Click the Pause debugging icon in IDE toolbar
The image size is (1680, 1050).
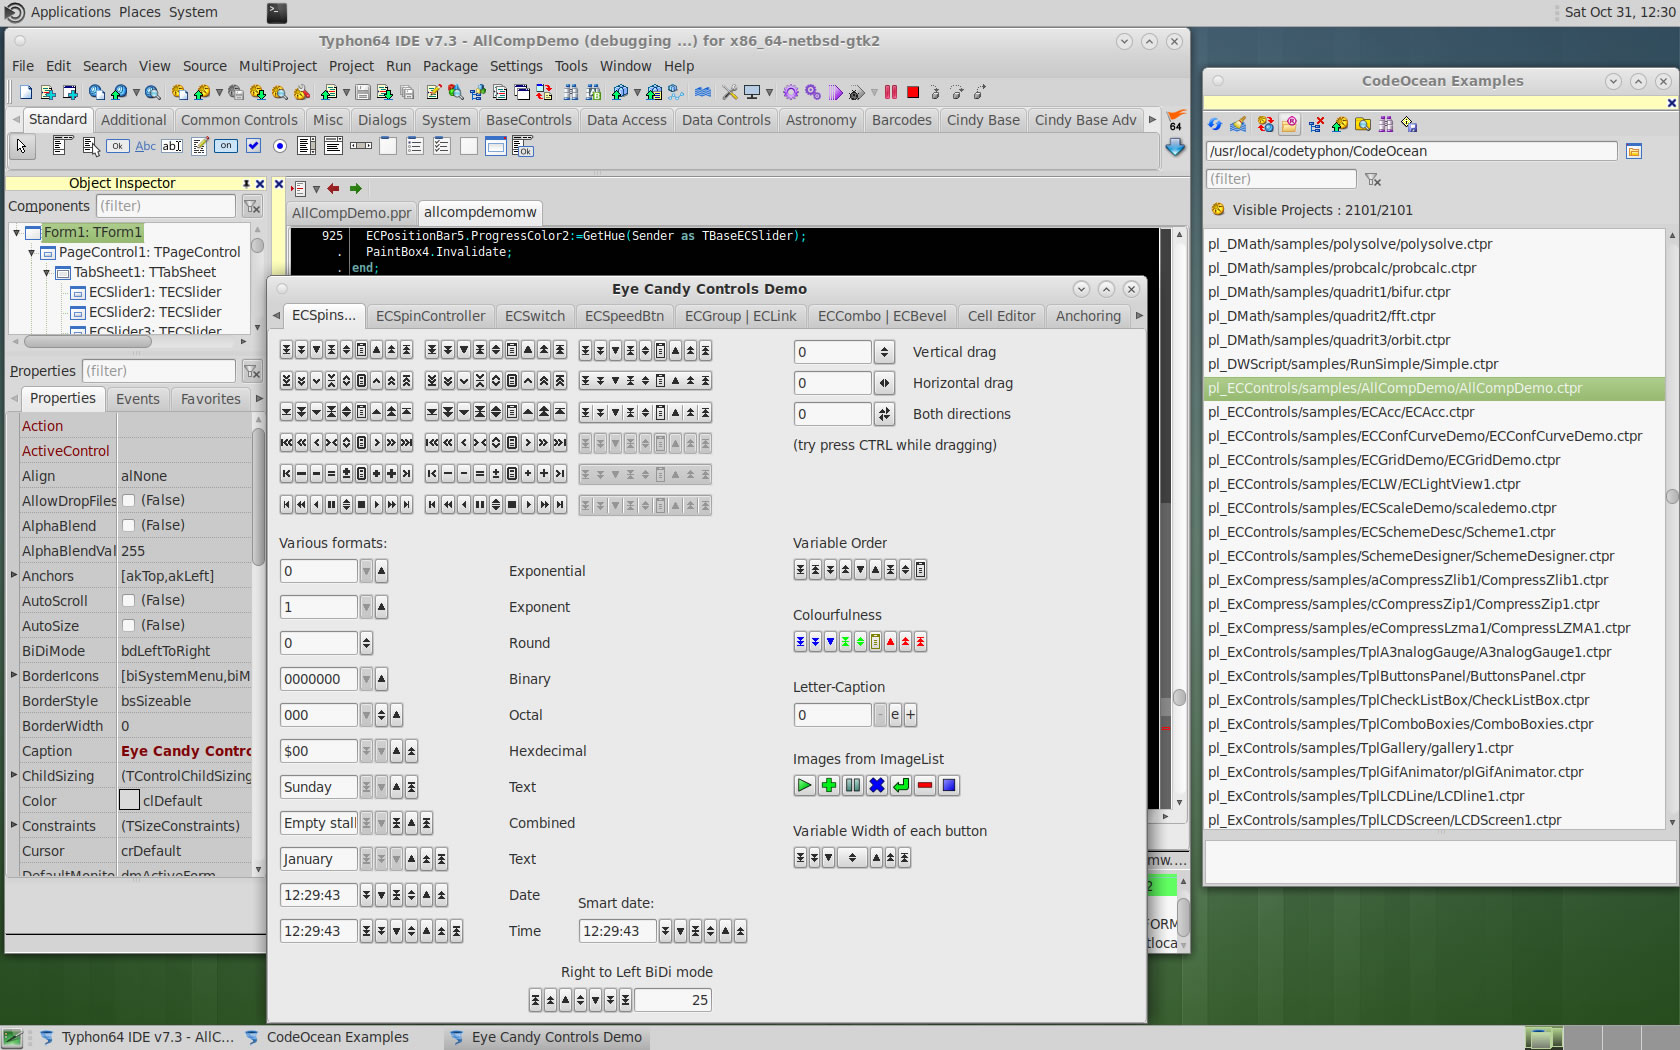pos(891,92)
